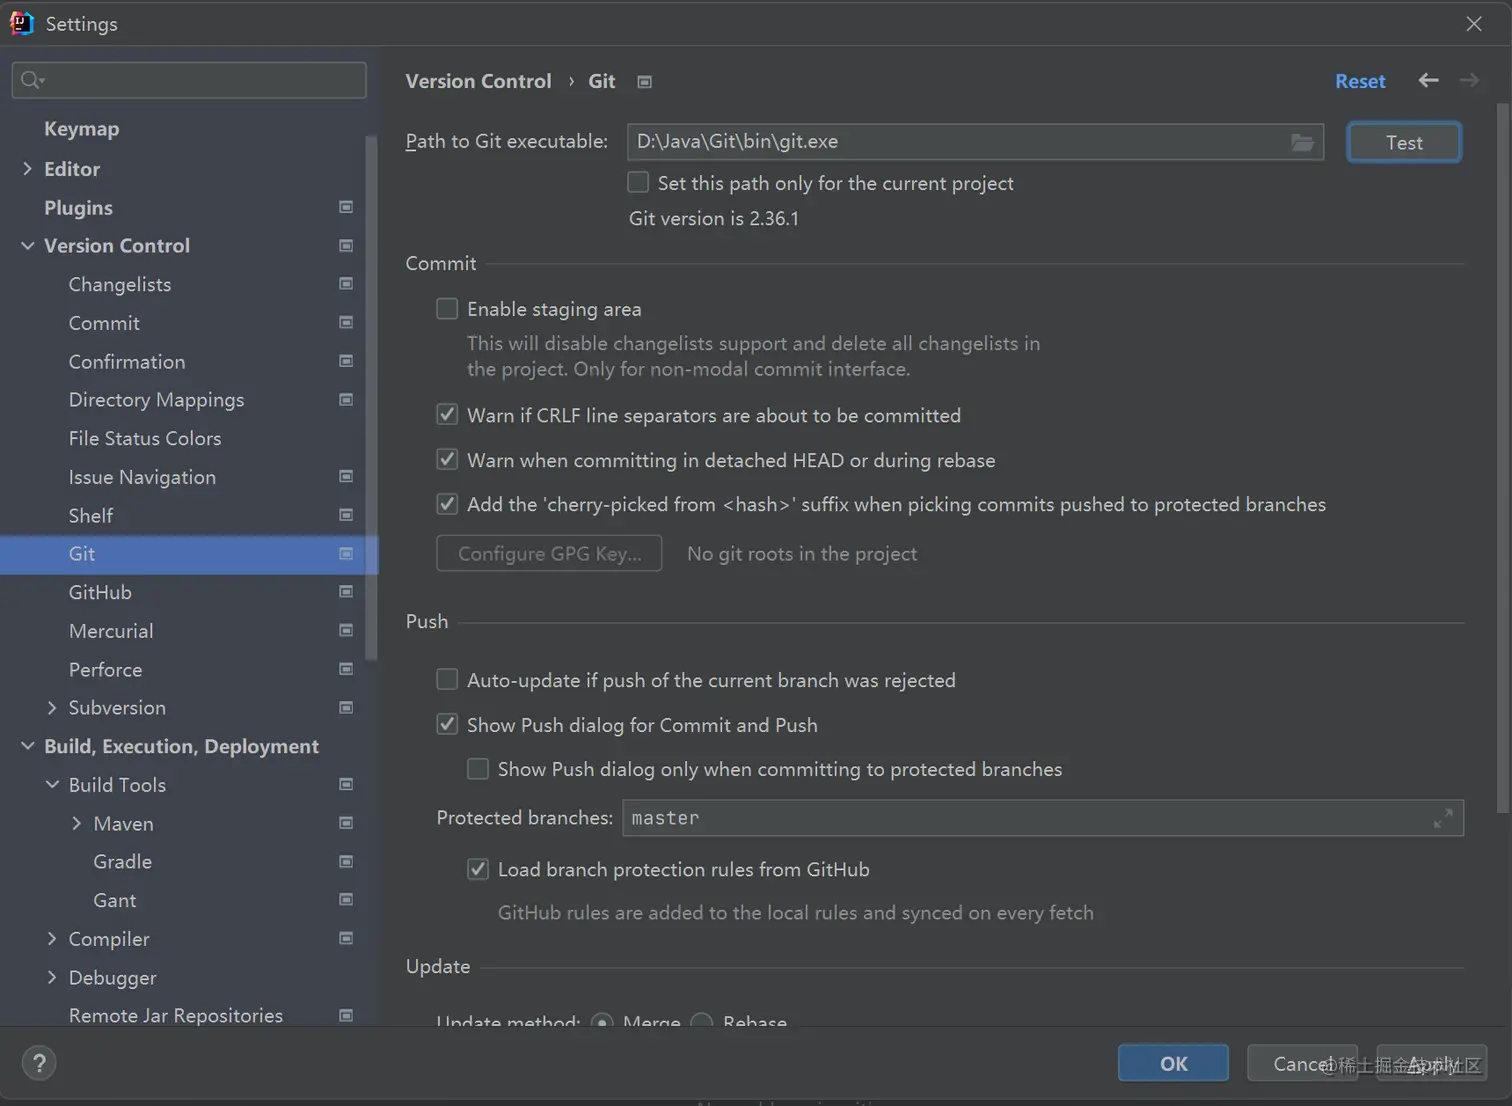
Task: Click the folder browse icon in Git path field
Action: point(1302,142)
